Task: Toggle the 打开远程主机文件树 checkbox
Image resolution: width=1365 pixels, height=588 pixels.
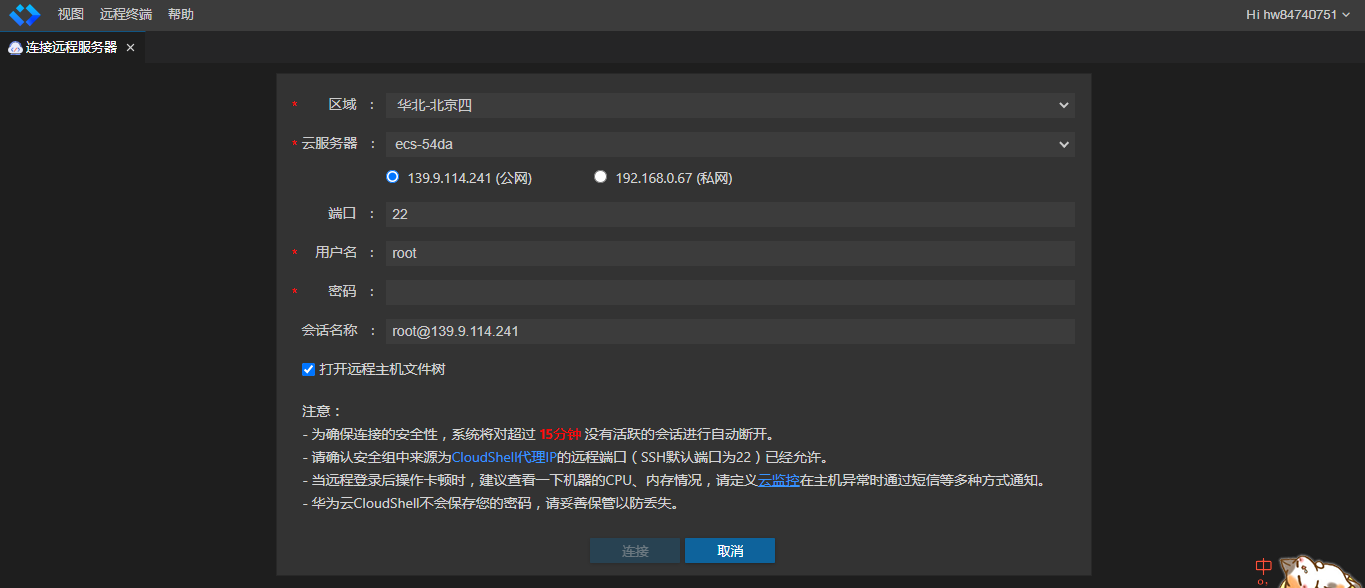Action: [308, 369]
